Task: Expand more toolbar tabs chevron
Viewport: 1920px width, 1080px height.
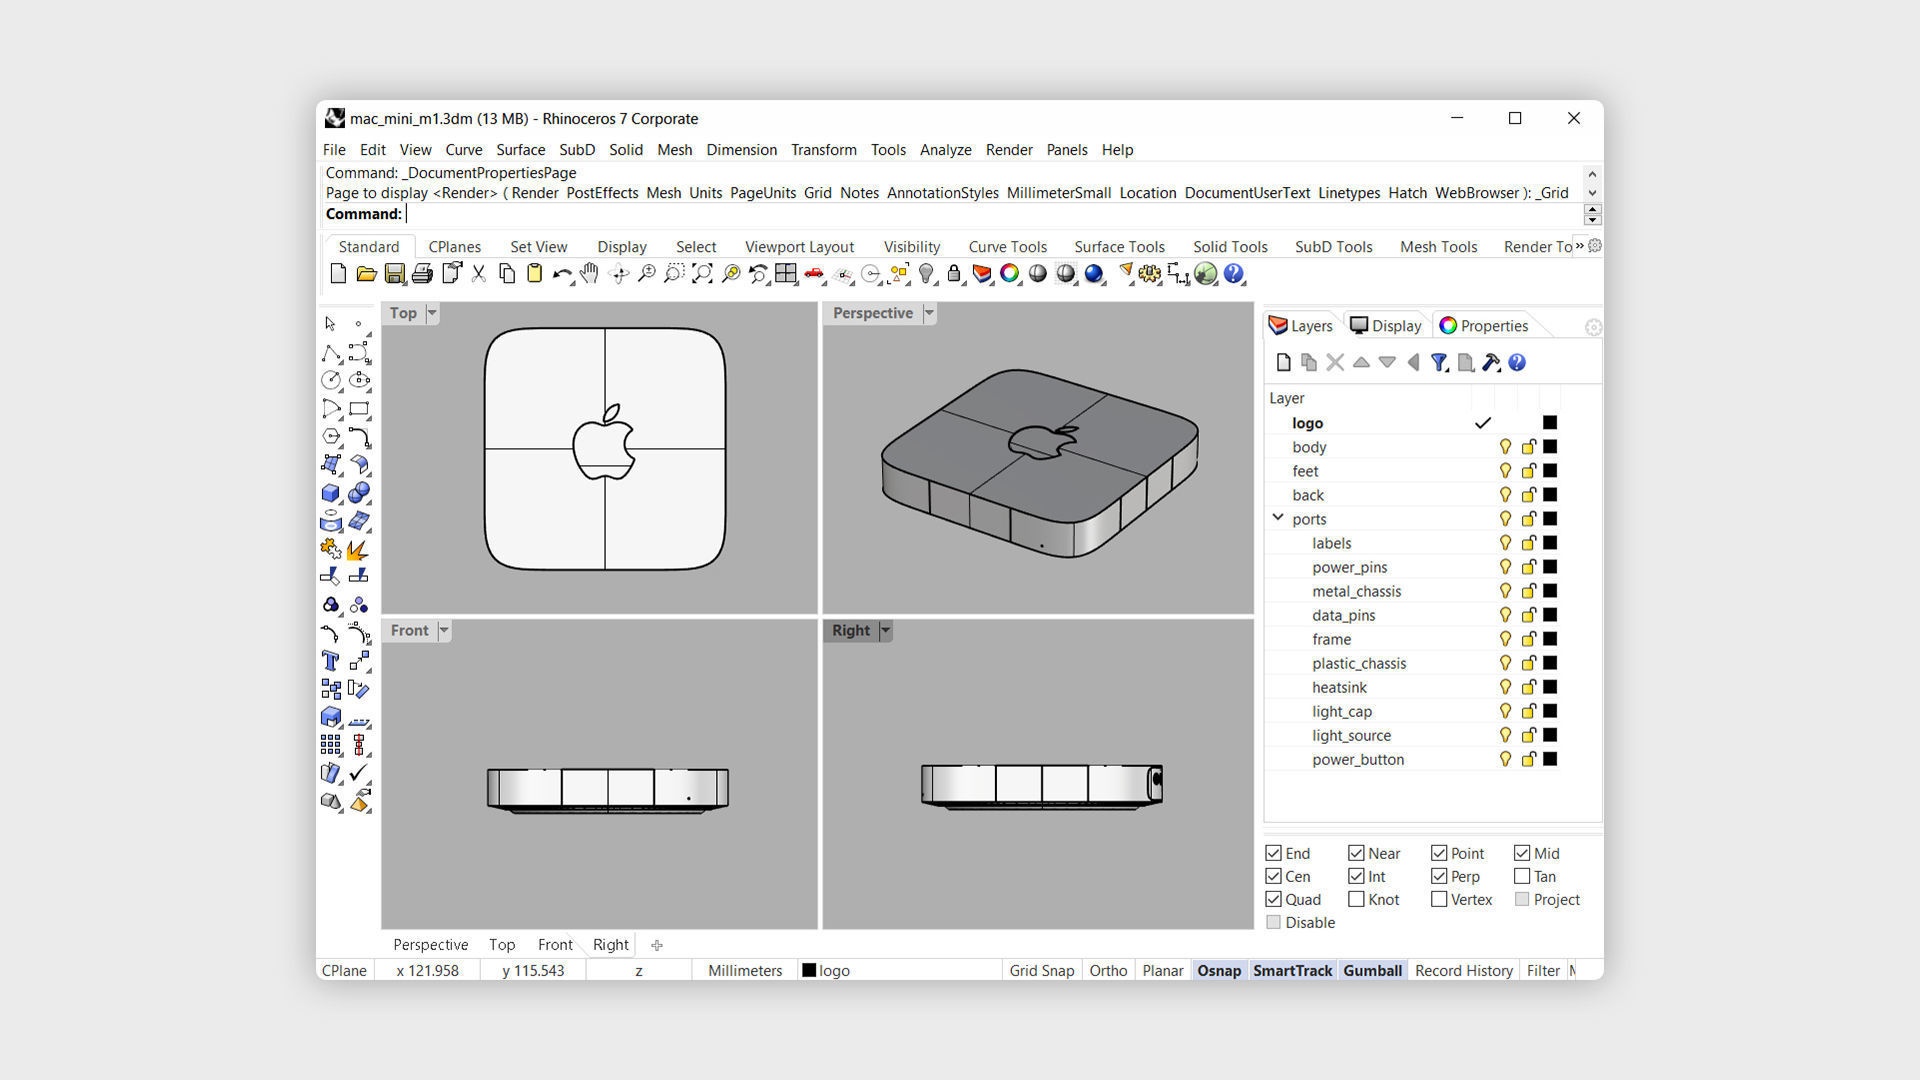Action: click(1580, 246)
